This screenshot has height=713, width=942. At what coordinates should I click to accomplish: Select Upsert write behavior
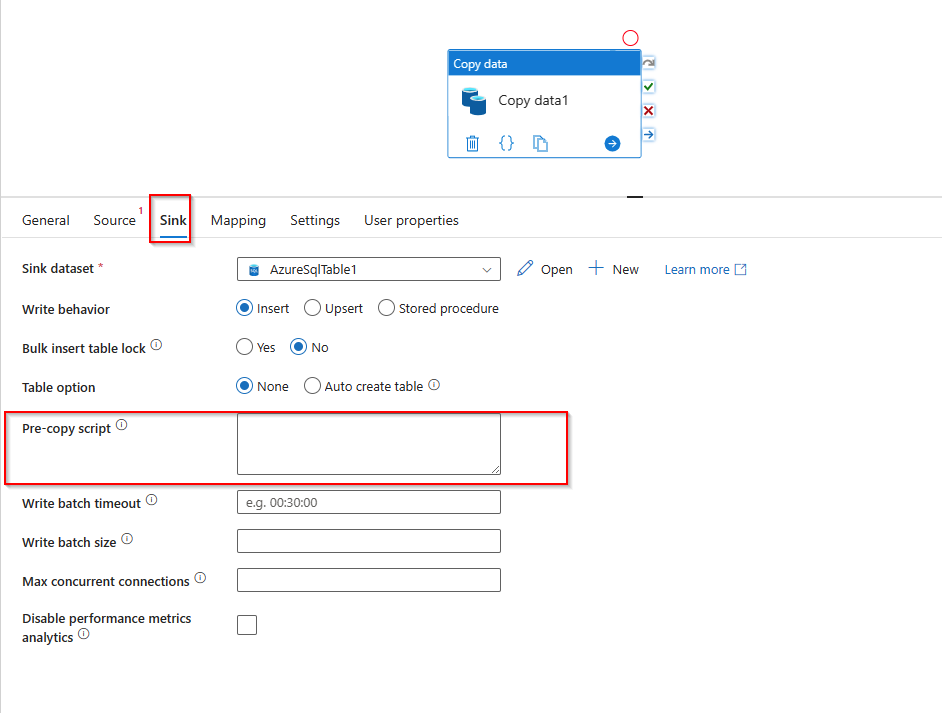(311, 308)
